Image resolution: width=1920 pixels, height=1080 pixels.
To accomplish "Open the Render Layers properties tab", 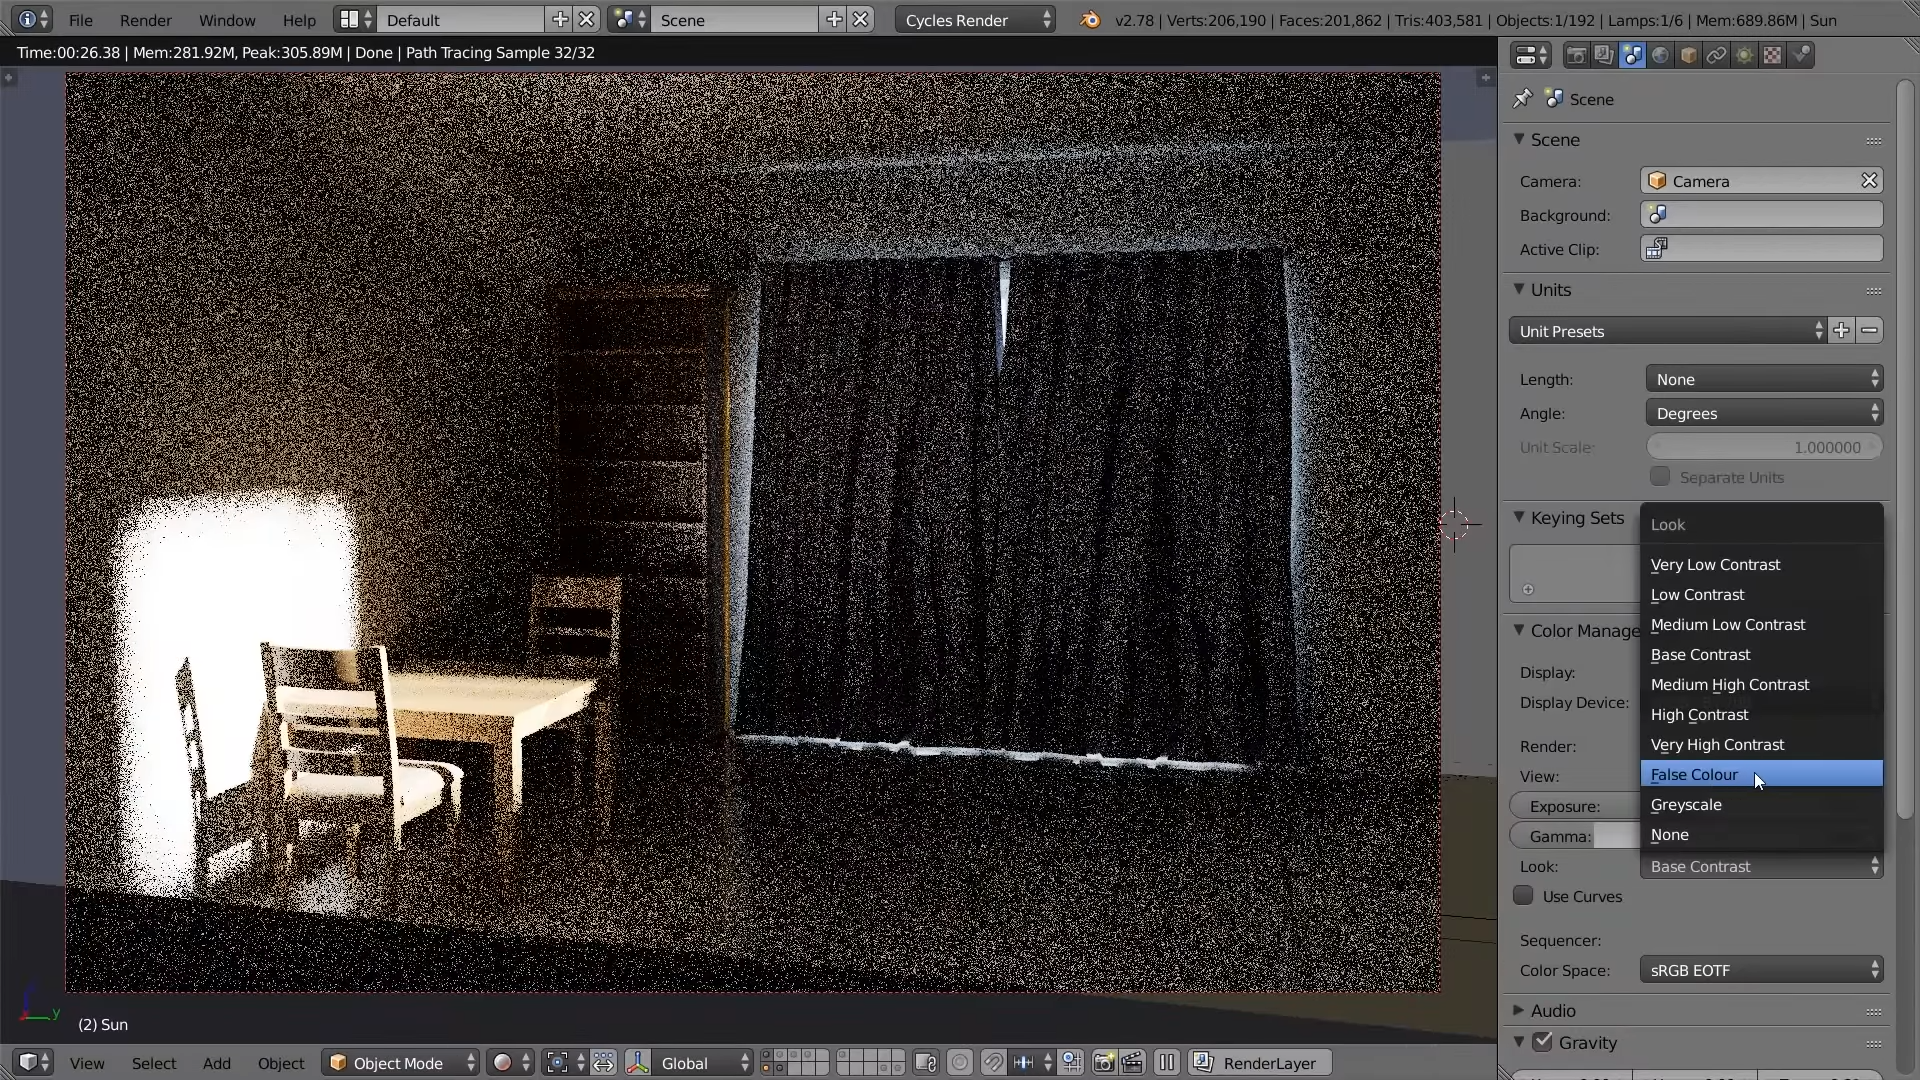I will [1604, 56].
